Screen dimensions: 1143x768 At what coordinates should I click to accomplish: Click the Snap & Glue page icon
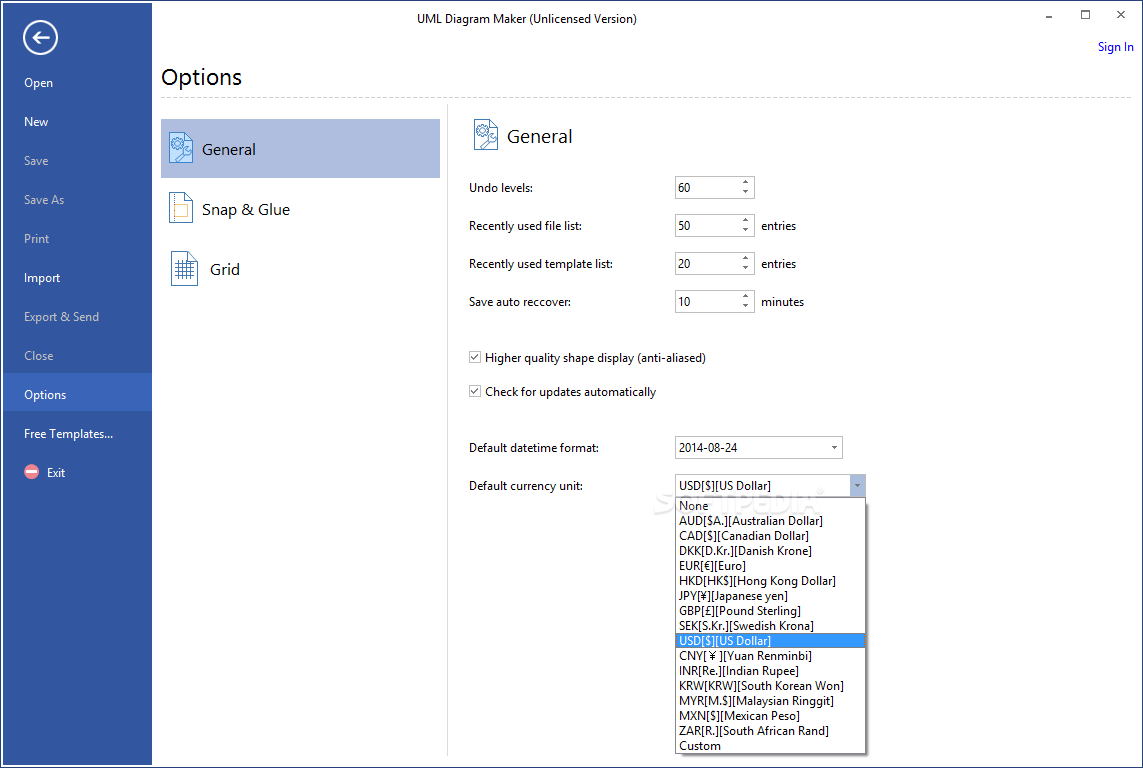(x=181, y=208)
